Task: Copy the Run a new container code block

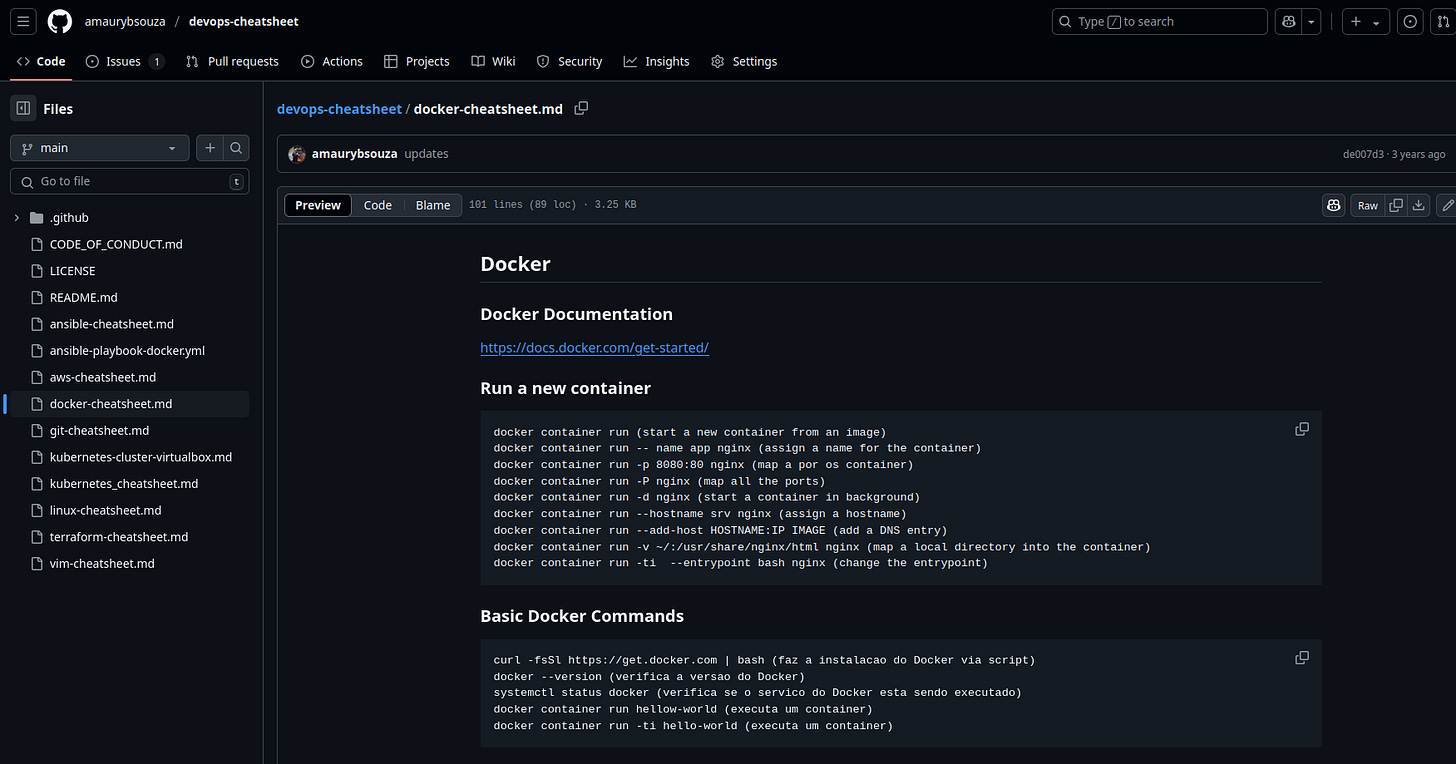Action: point(1301,429)
